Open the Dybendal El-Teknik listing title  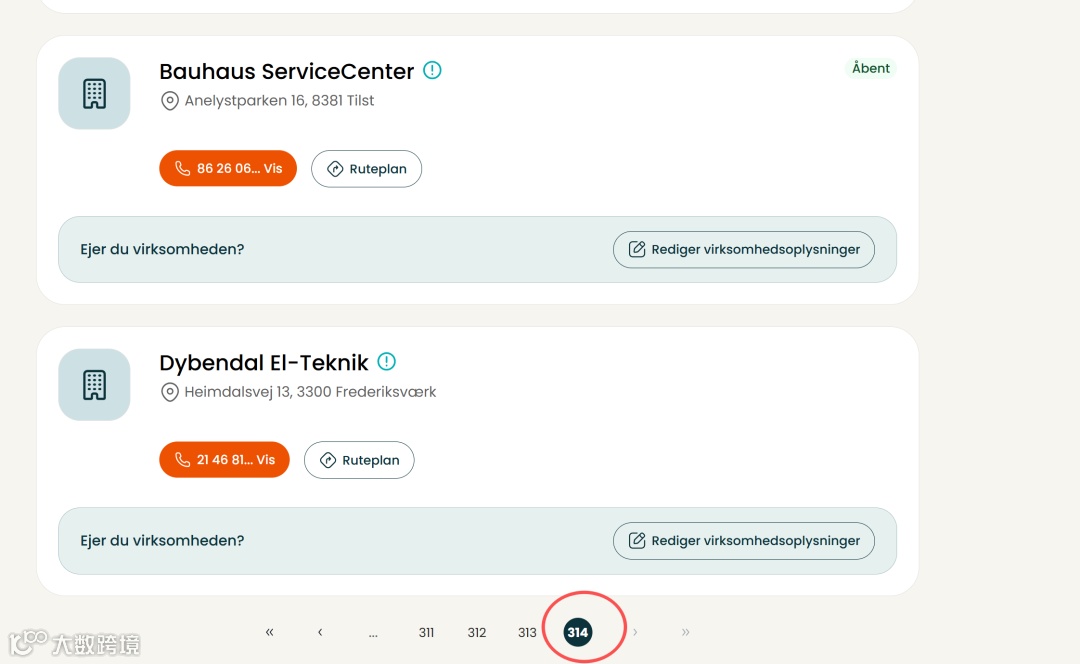point(264,362)
